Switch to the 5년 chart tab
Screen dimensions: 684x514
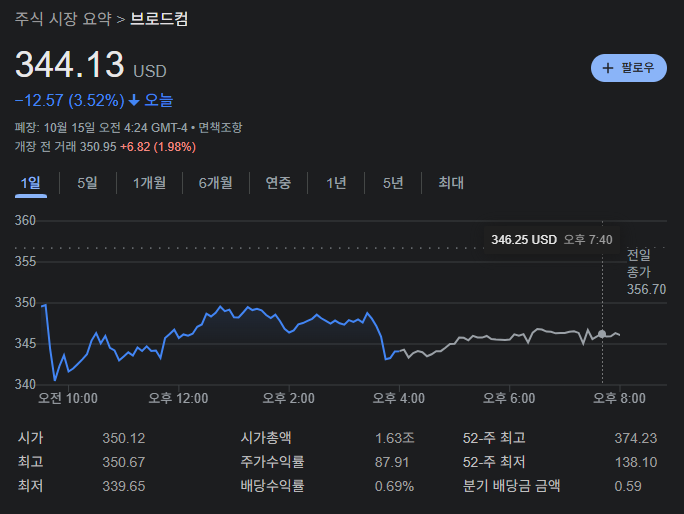pos(393,183)
